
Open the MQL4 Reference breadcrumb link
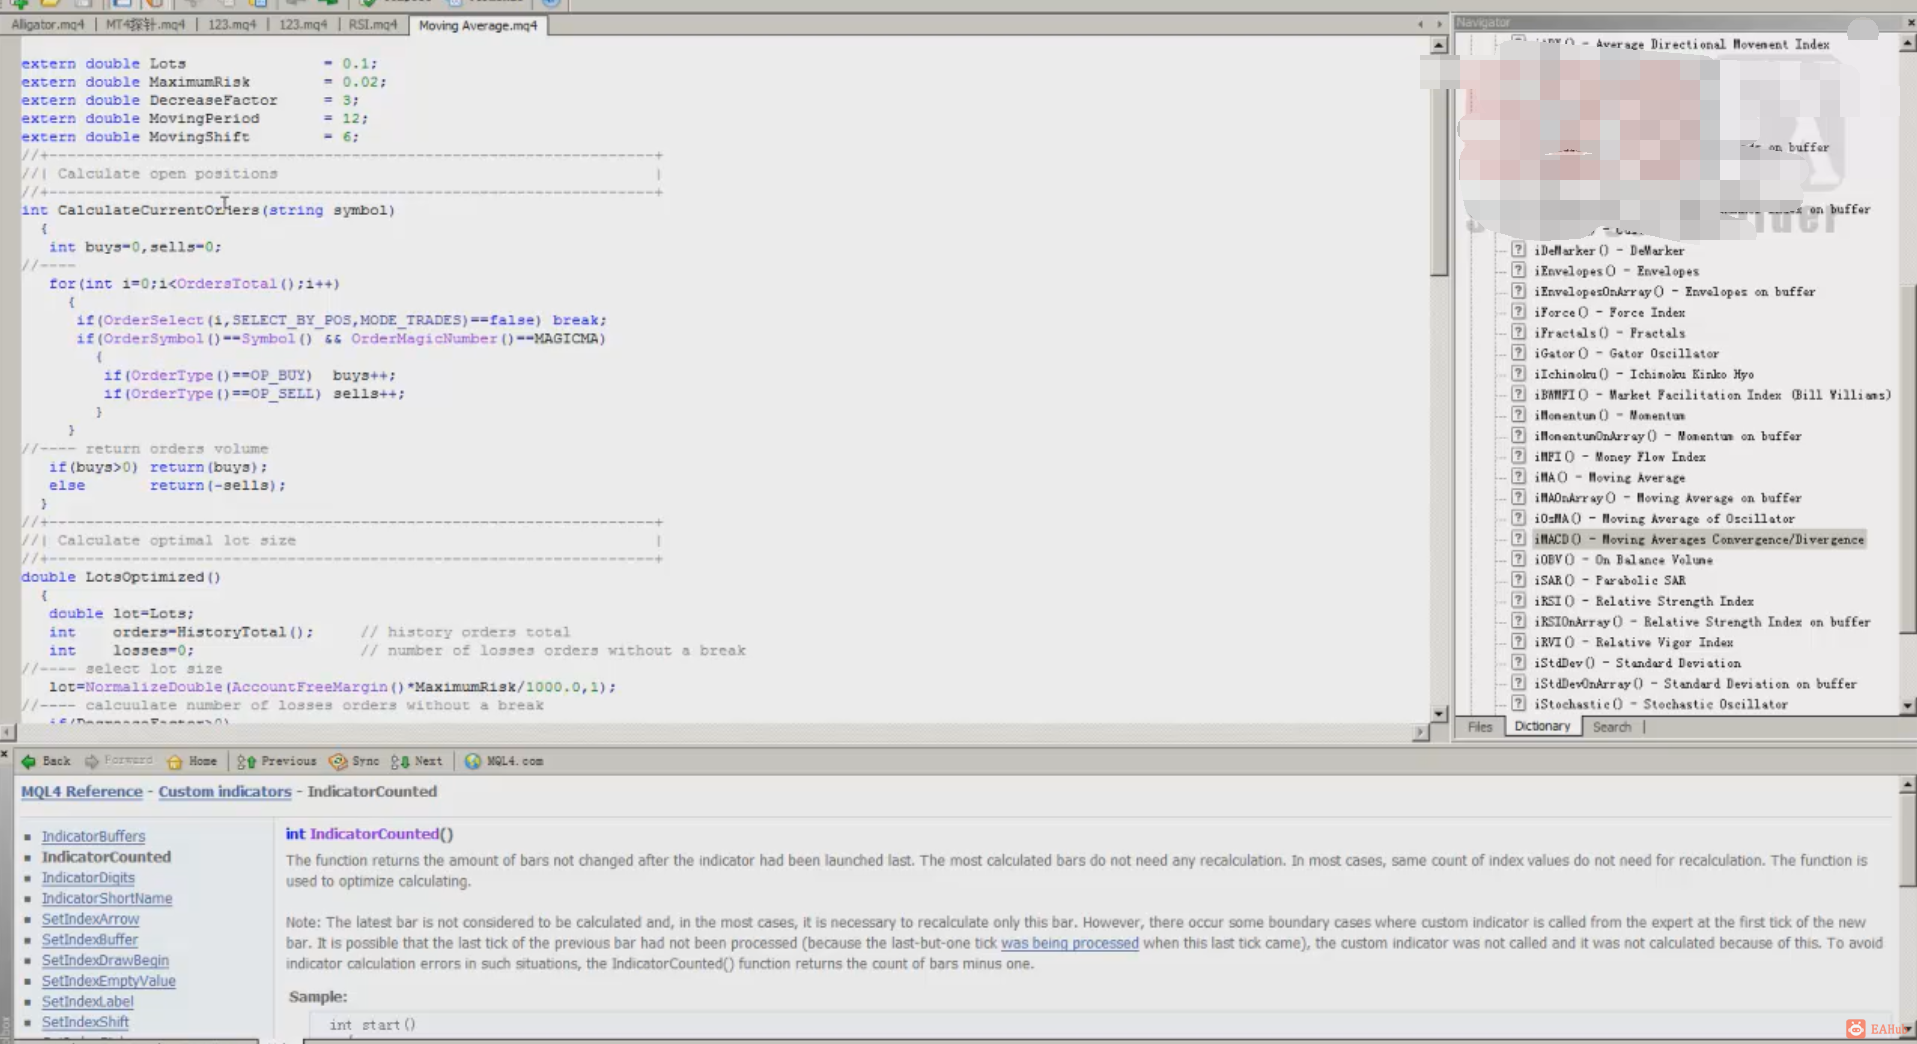click(x=82, y=791)
